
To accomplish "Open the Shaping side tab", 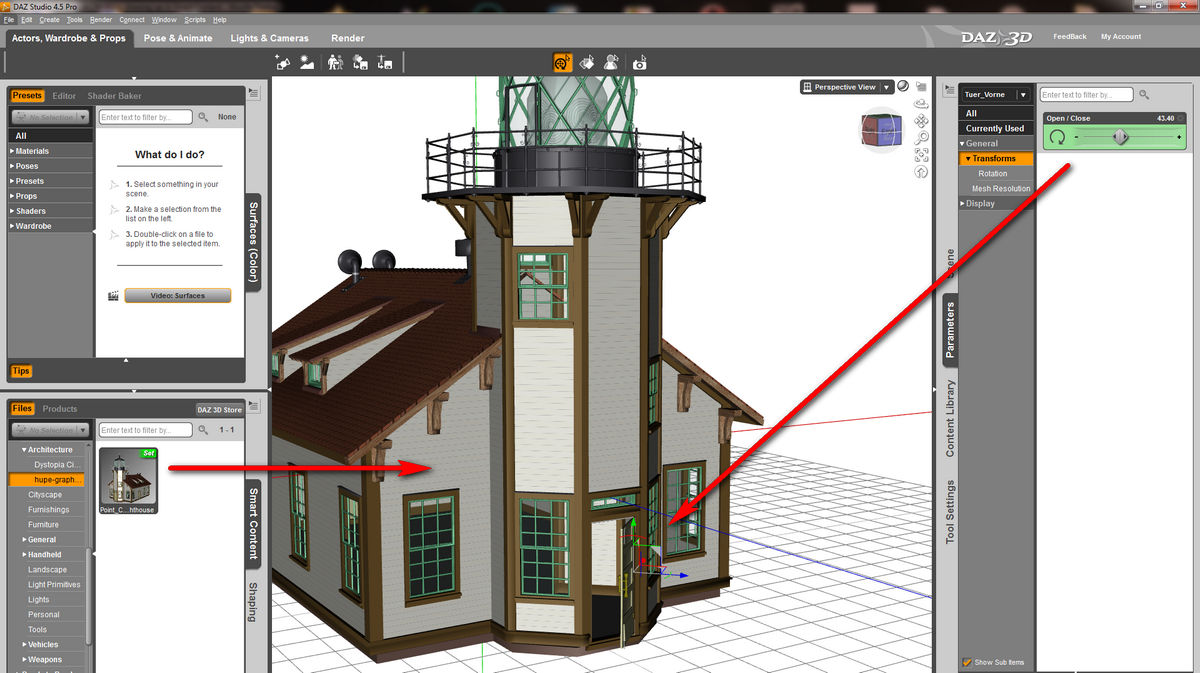I will tap(253, 602).
